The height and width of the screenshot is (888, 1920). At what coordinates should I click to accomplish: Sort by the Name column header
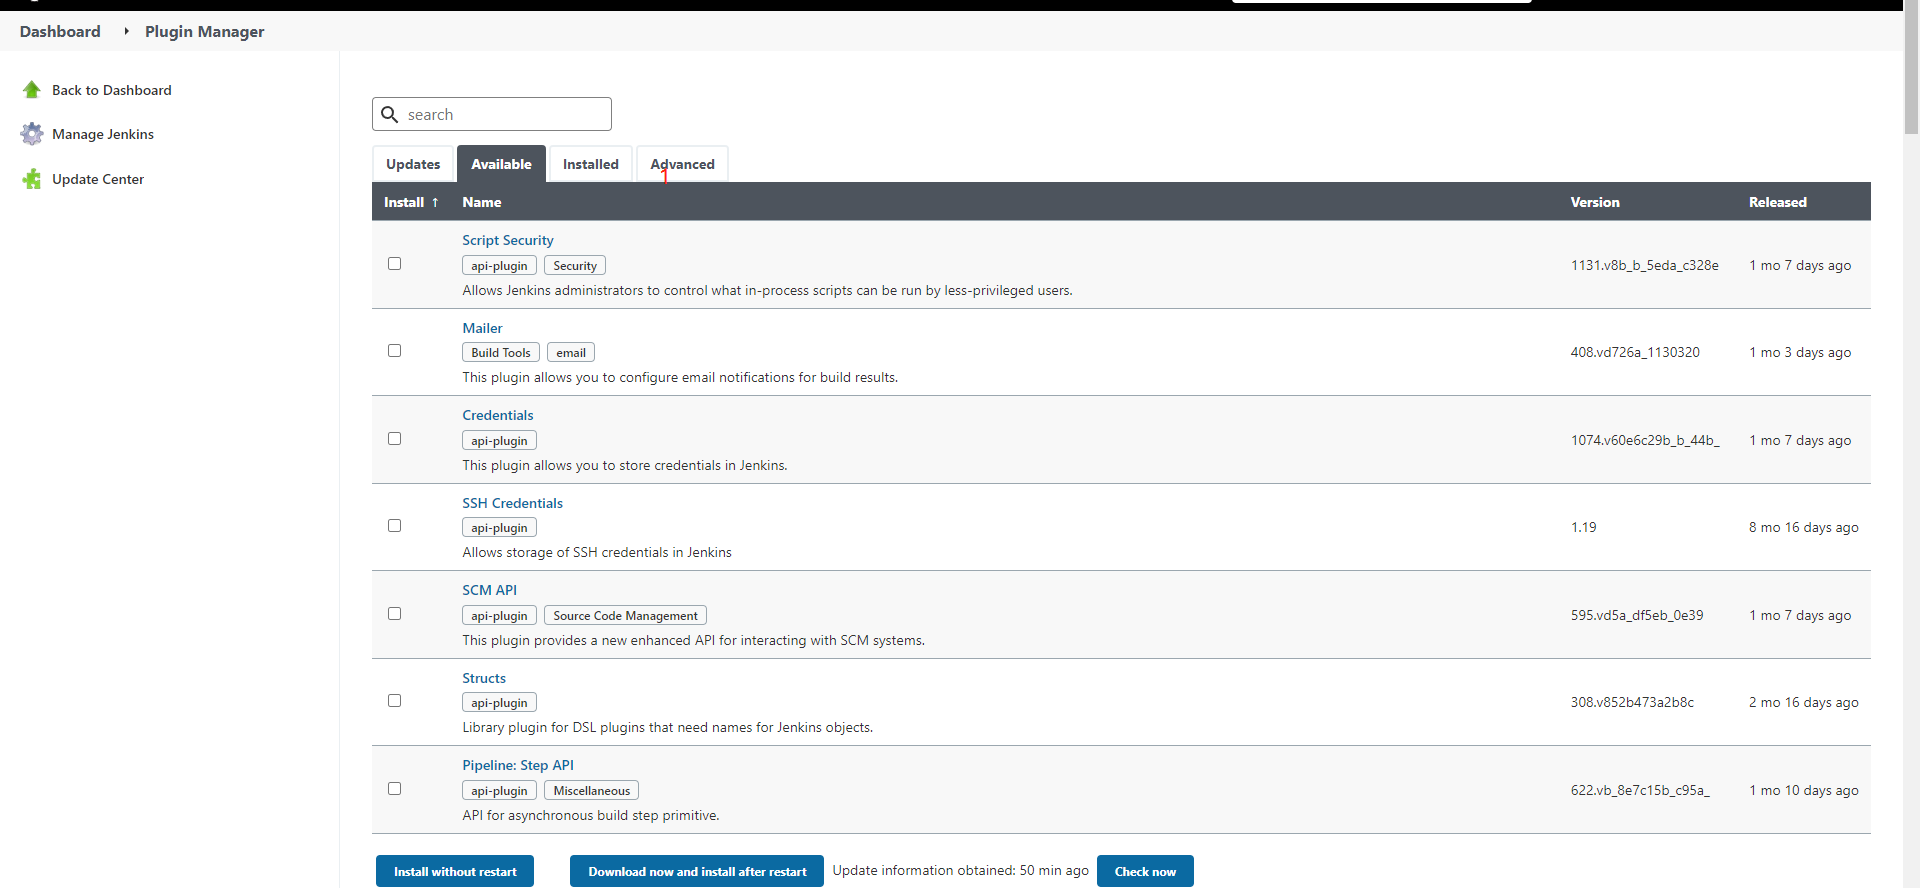point(482,202)
